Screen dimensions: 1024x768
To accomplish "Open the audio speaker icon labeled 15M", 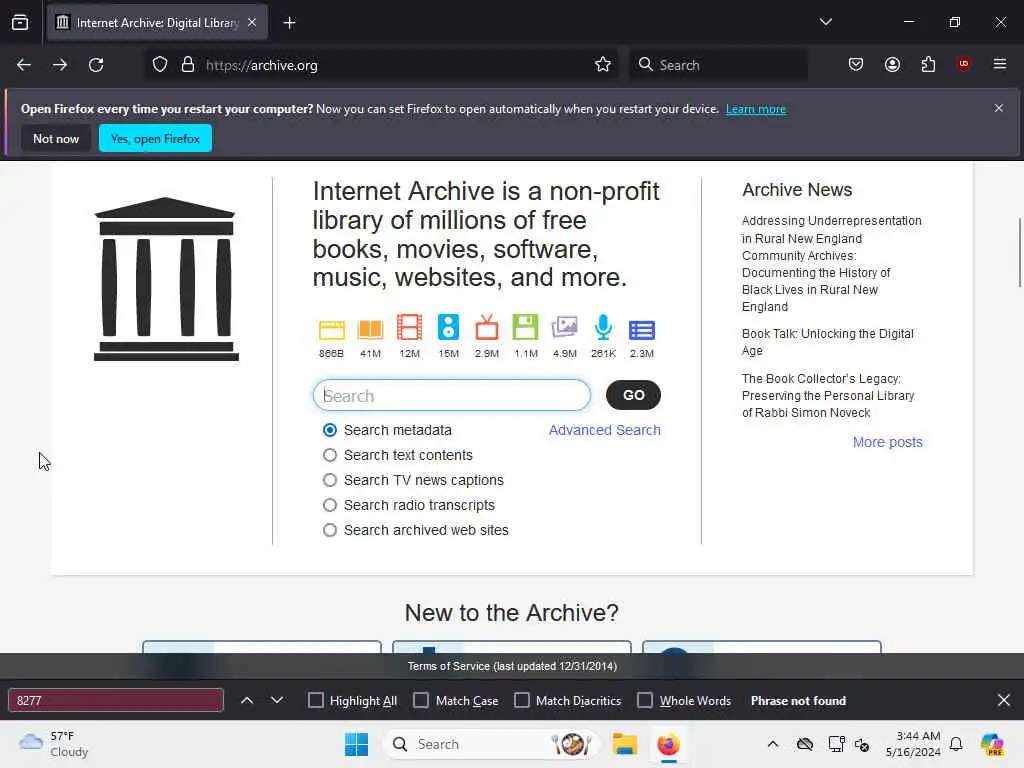I will [449, 327].
